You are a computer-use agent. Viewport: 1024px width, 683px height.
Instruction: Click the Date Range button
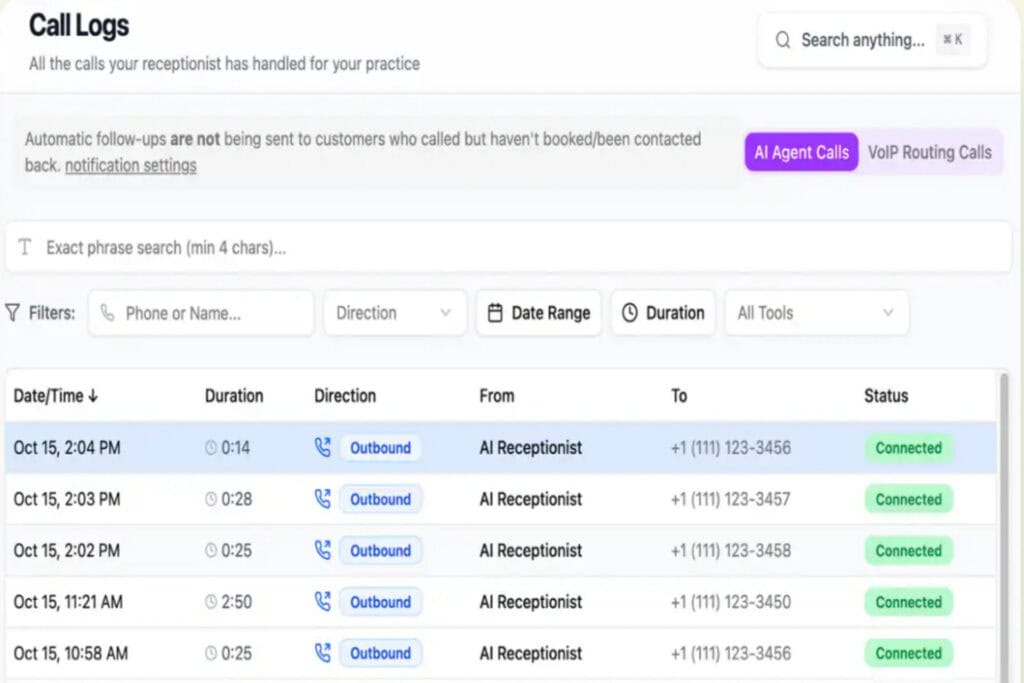pos(539,313)
